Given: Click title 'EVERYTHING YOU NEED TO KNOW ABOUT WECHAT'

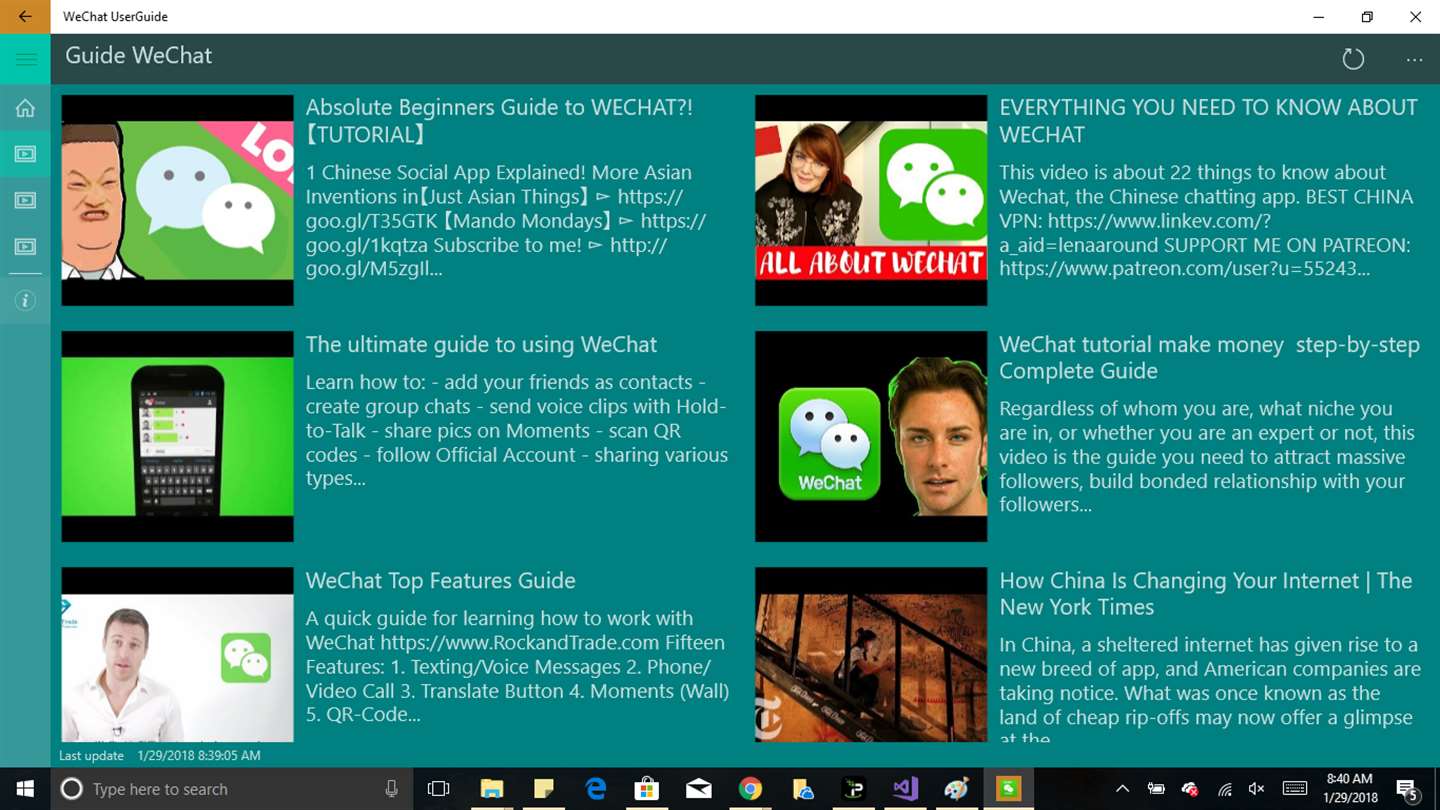Looking at the screenshot, I should click(1208, 120).
